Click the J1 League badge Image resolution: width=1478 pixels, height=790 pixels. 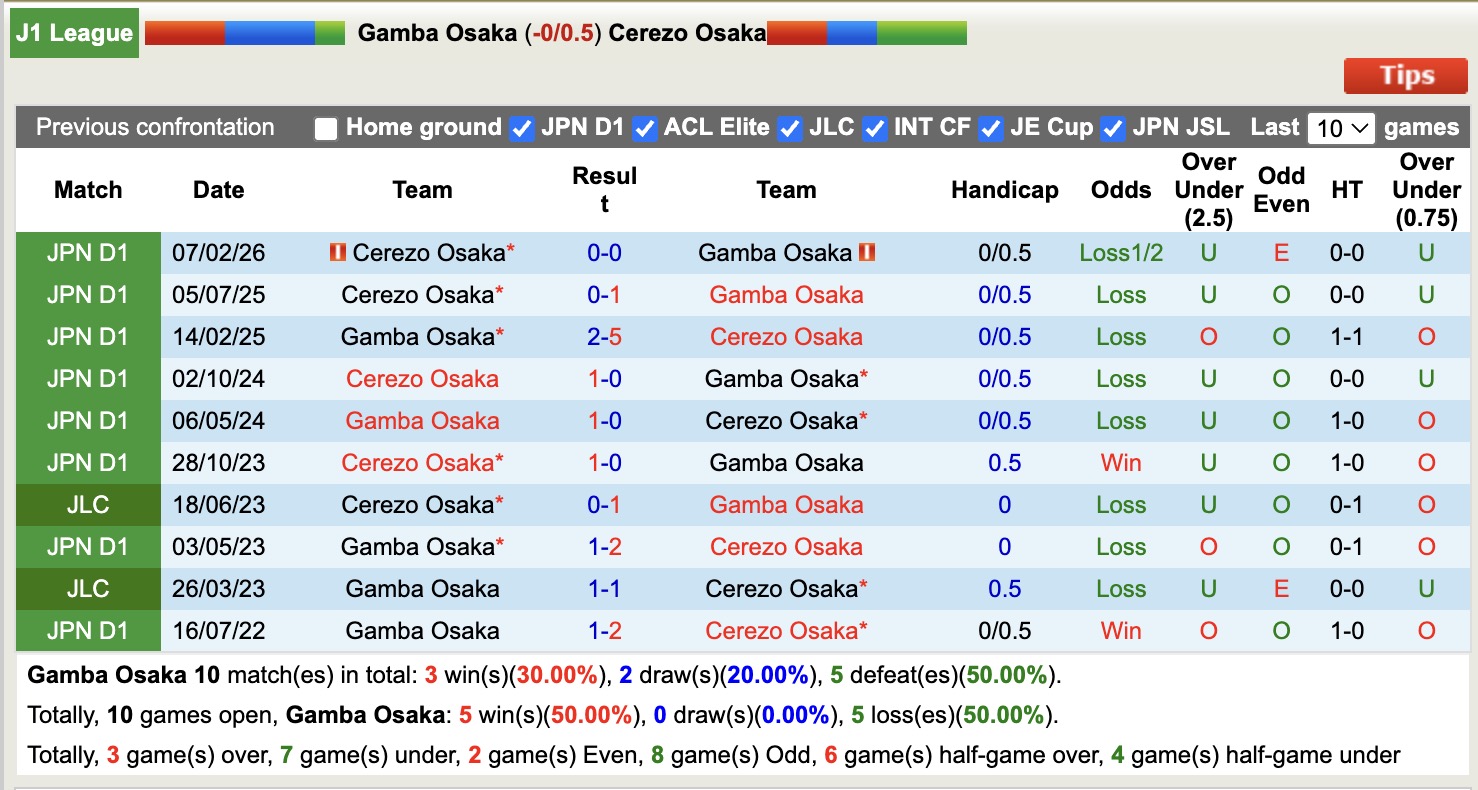[x=73, y=31]
